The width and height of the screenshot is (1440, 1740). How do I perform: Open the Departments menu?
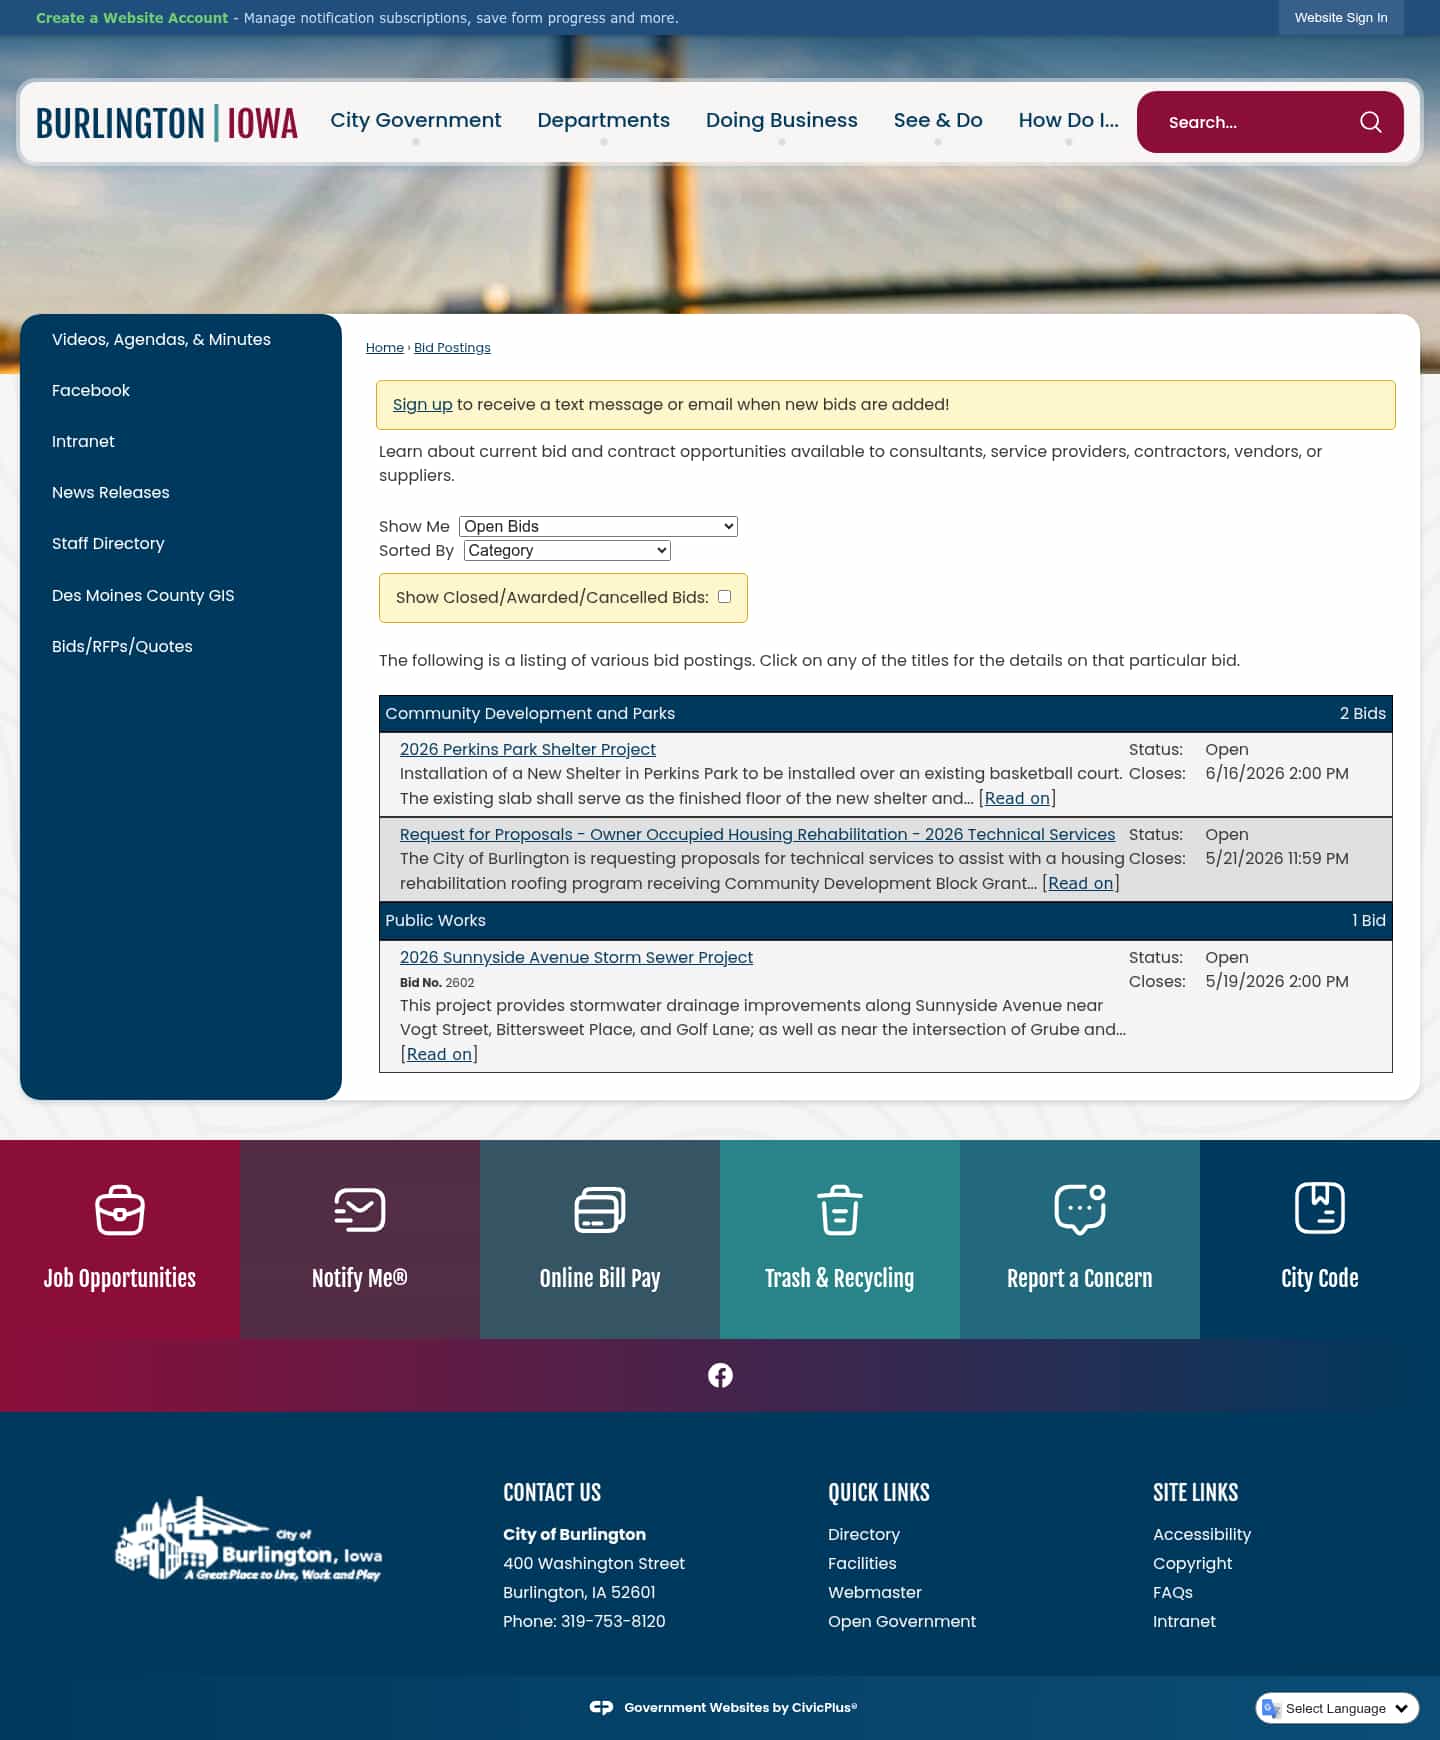[x=604, y=120]
